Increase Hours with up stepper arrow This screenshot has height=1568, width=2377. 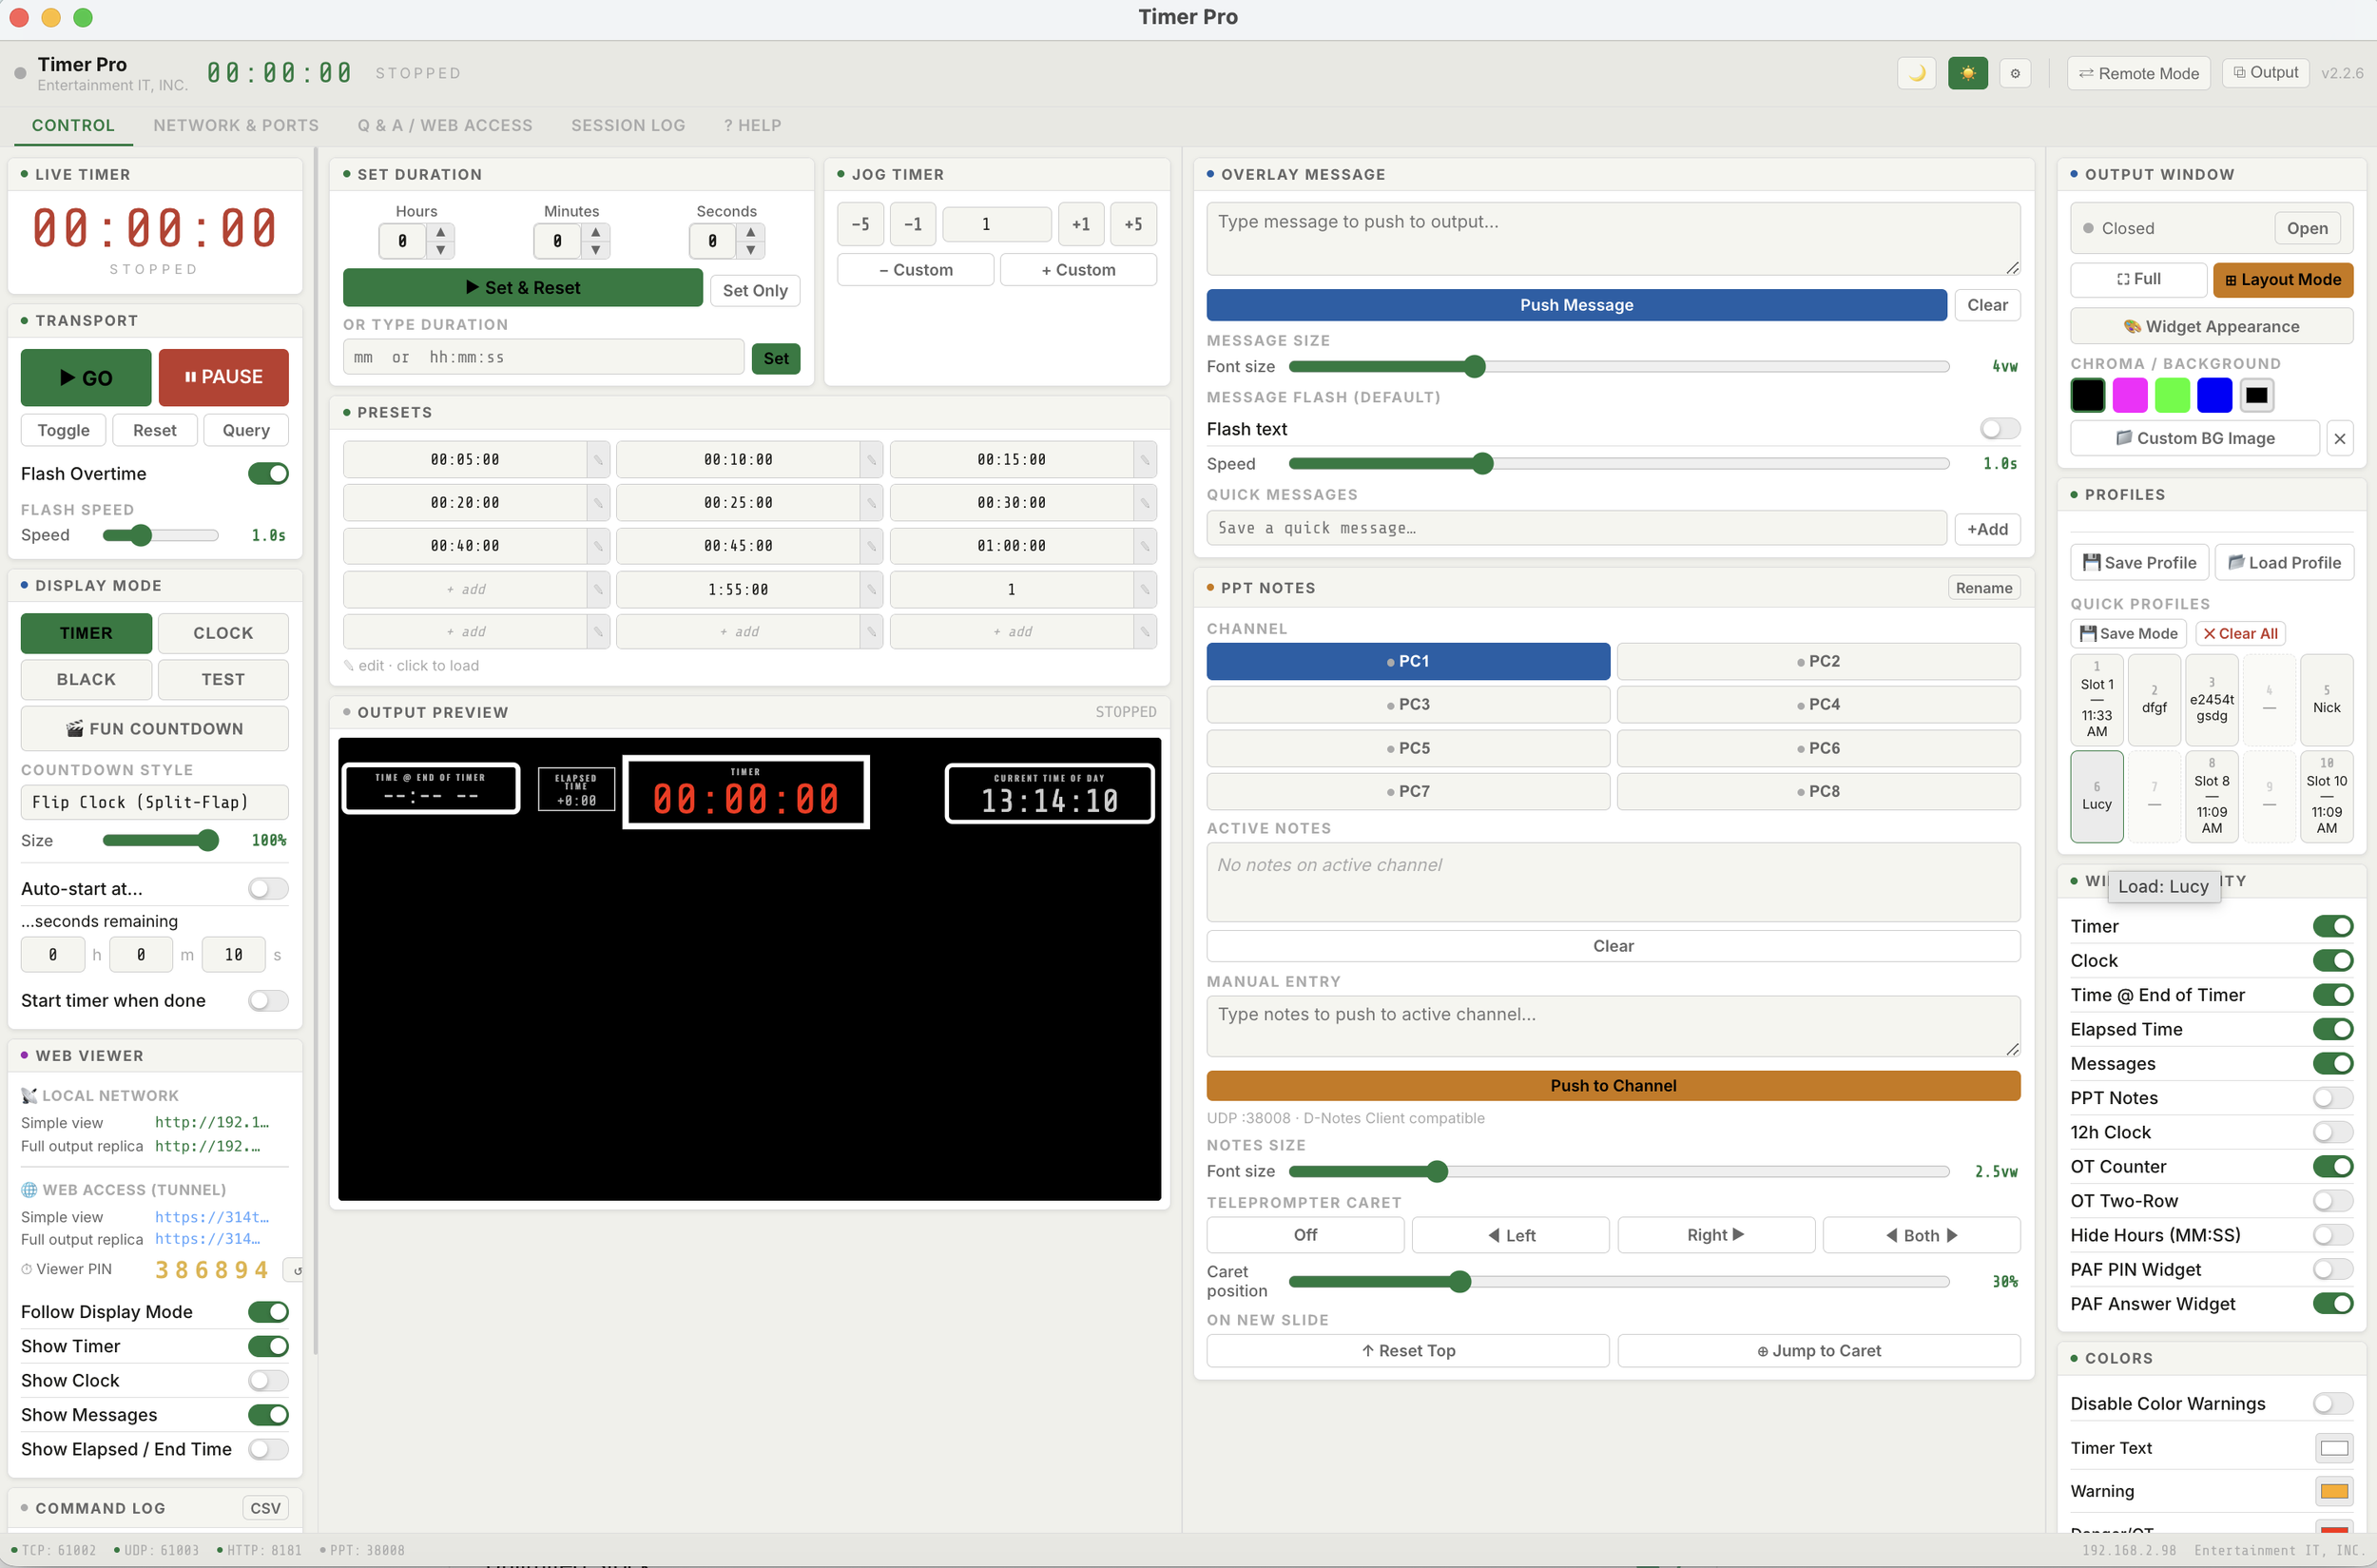click(x=440, y=232)
